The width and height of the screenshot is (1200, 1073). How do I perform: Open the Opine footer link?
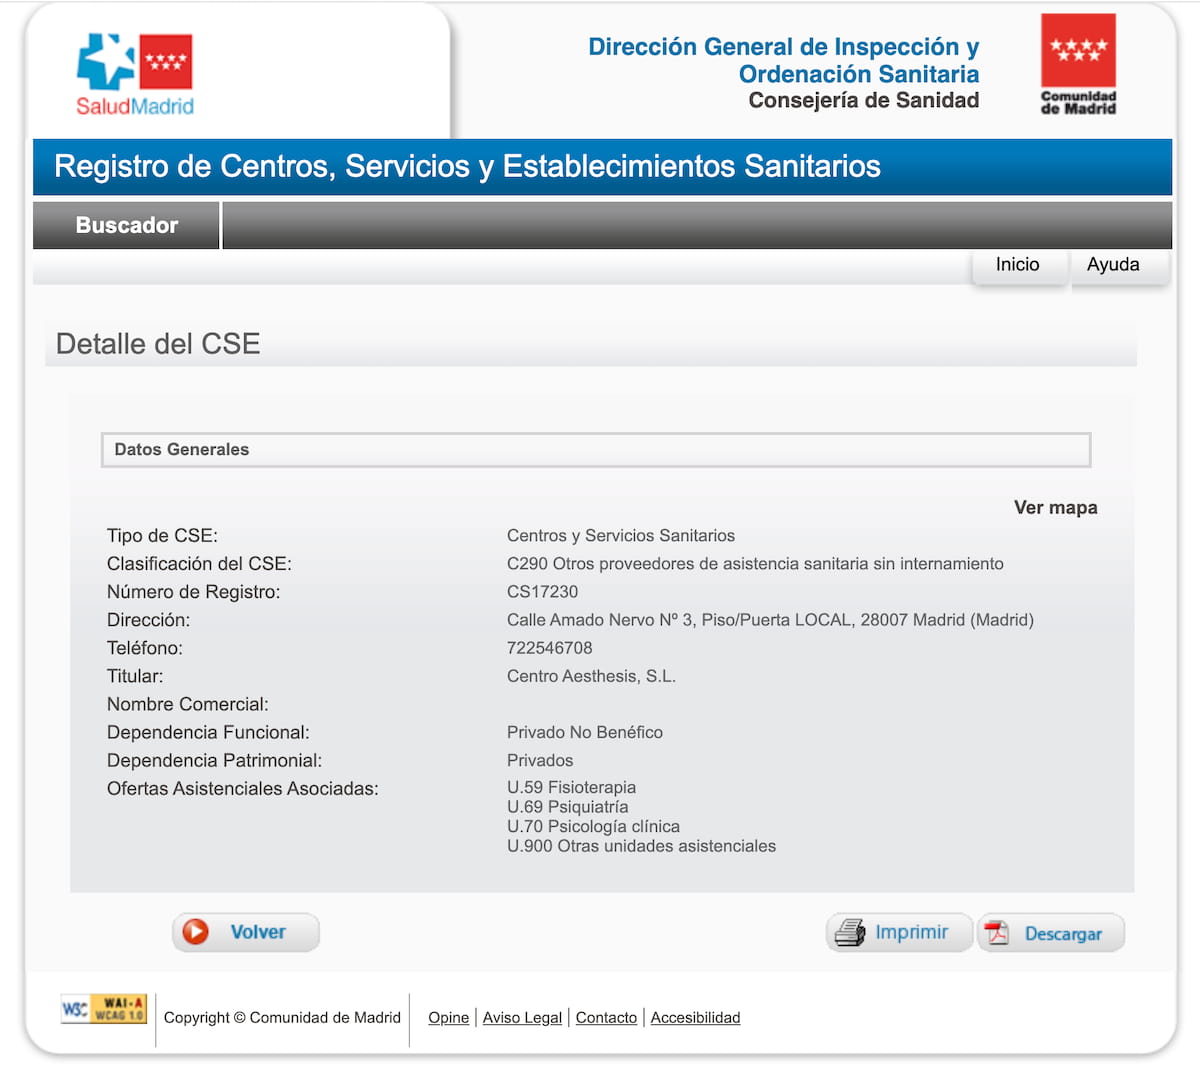pyautogui.click(x=448, y=1018)
